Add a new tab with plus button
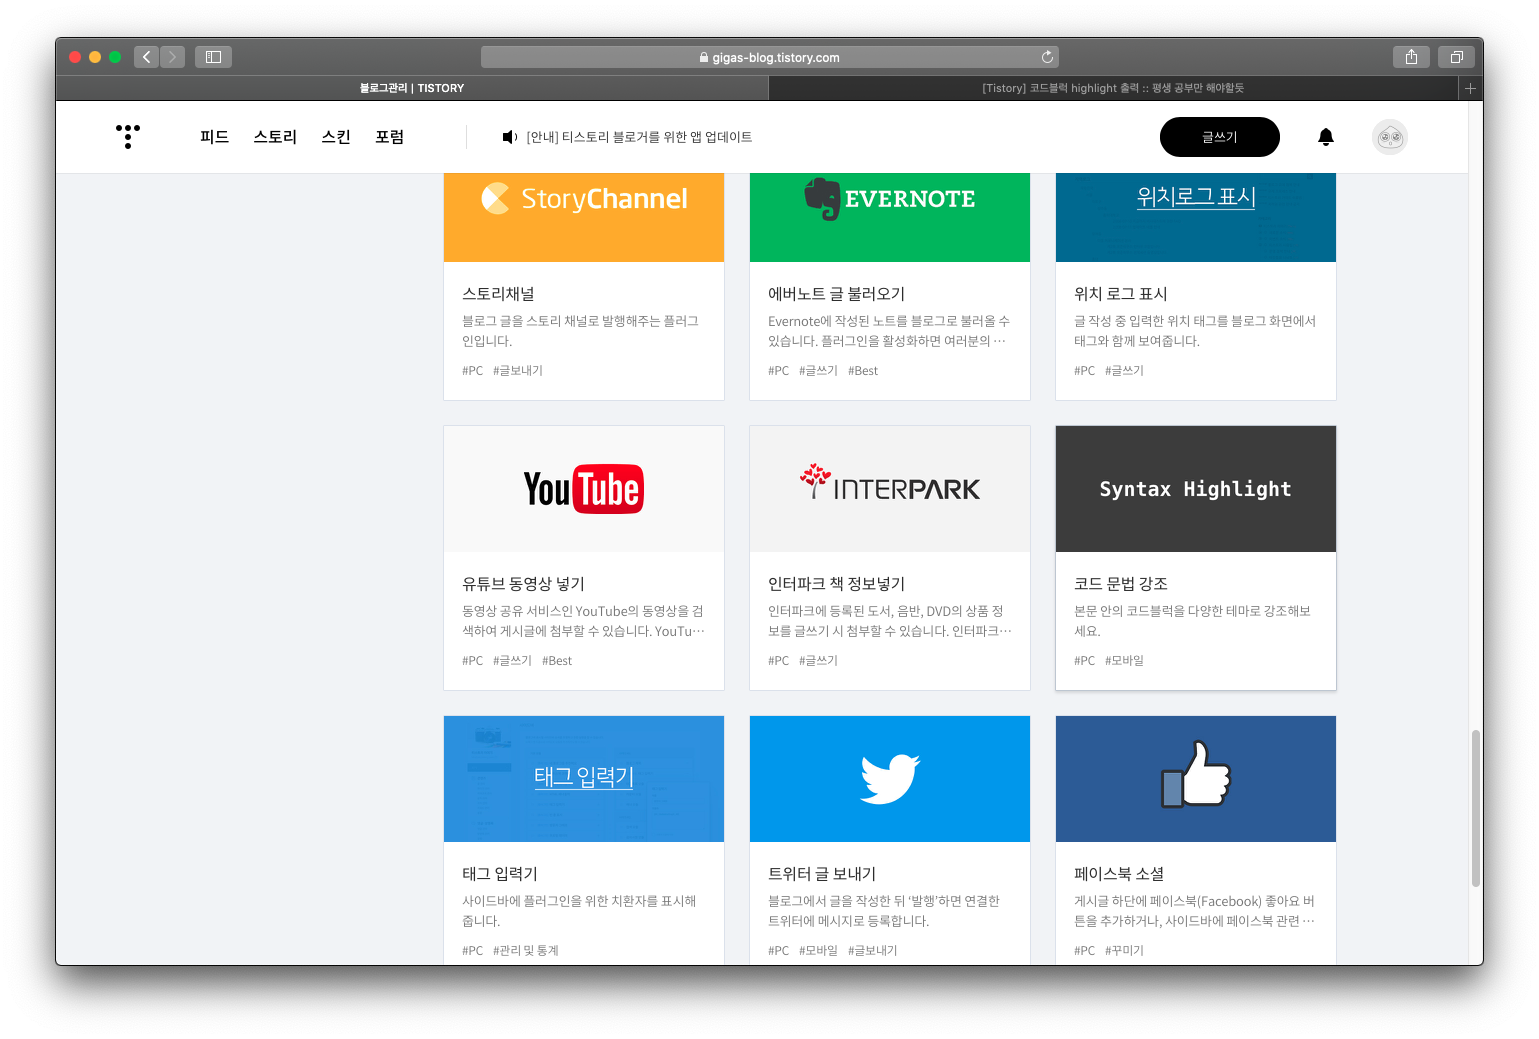 [1470, 88]
